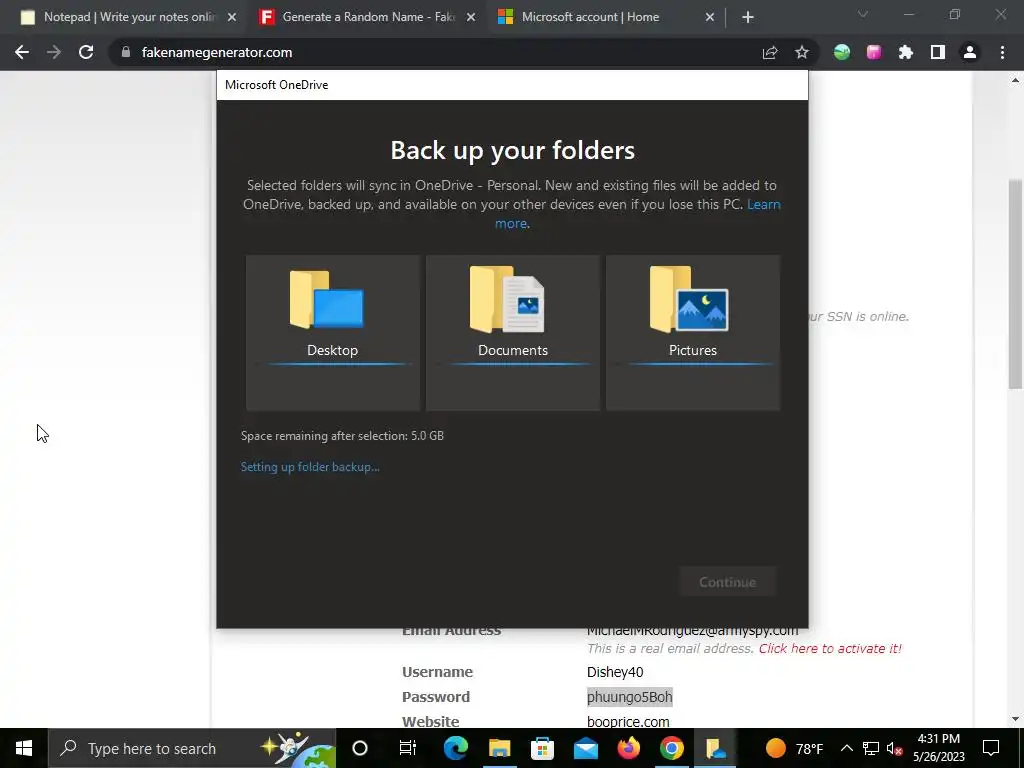Open Mail app from taskbar
The height and width of the screenshot is (768, 1024).
pyautogui.click(x=586, y=748)
